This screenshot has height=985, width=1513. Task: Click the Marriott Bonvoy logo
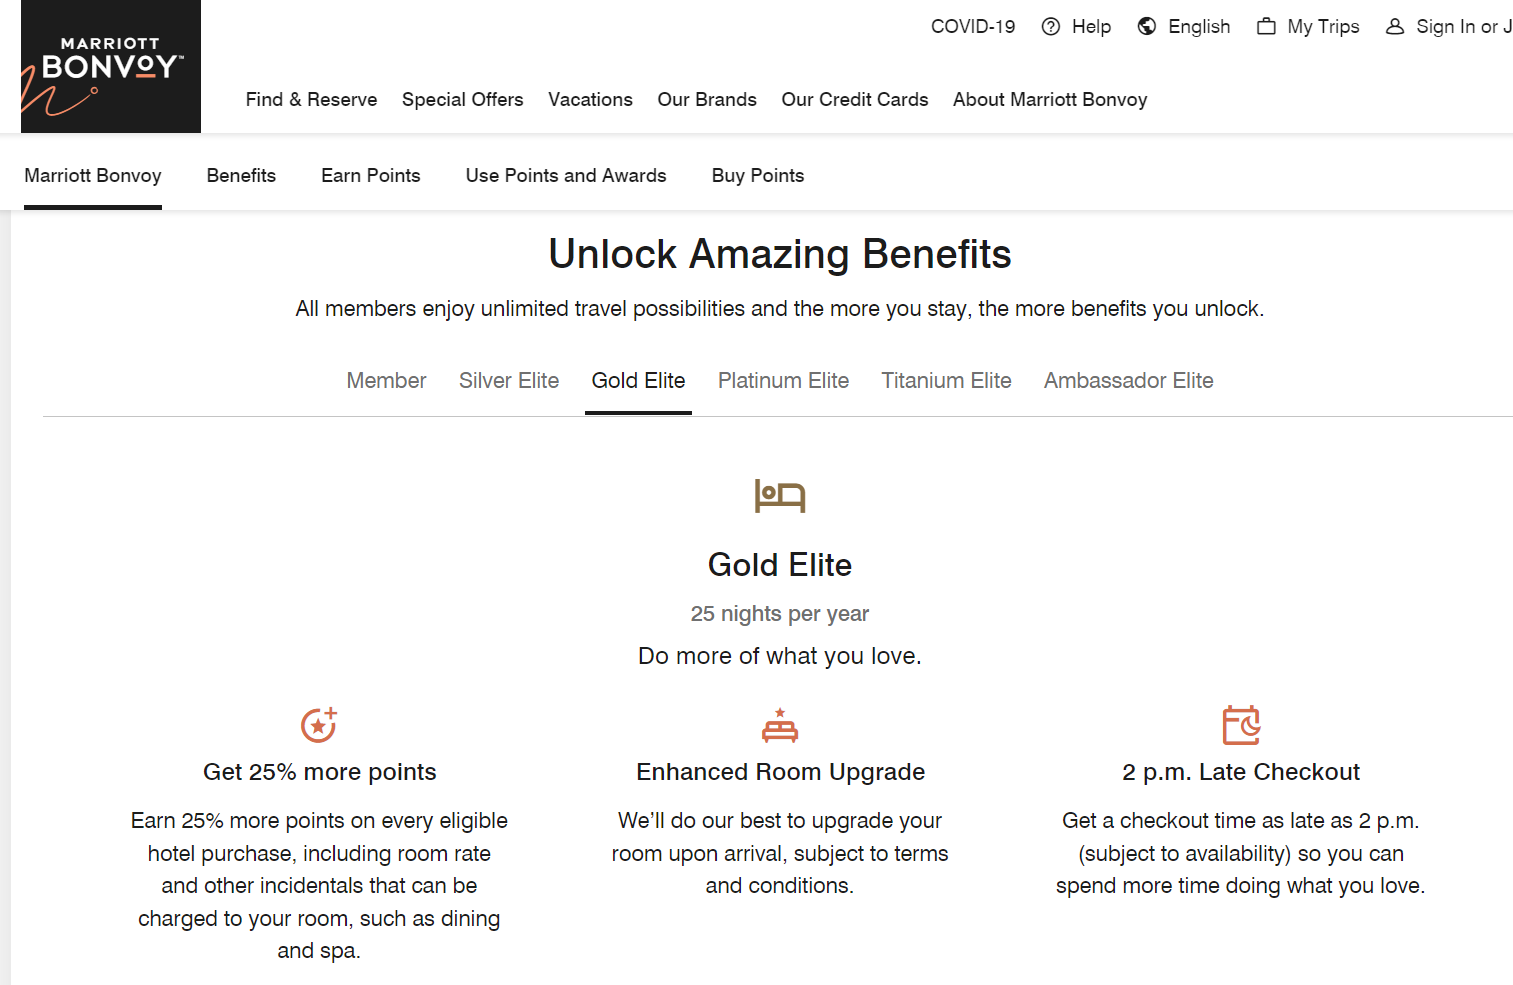pyautogui.click(x=110, y=67)
